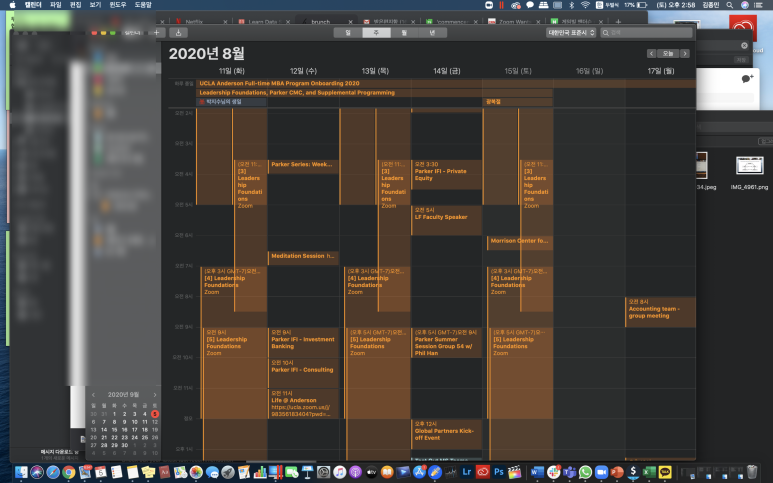This screenshot has width=773, height=483.
Task: Open Slack in the dock
Action: pos(553,472)
